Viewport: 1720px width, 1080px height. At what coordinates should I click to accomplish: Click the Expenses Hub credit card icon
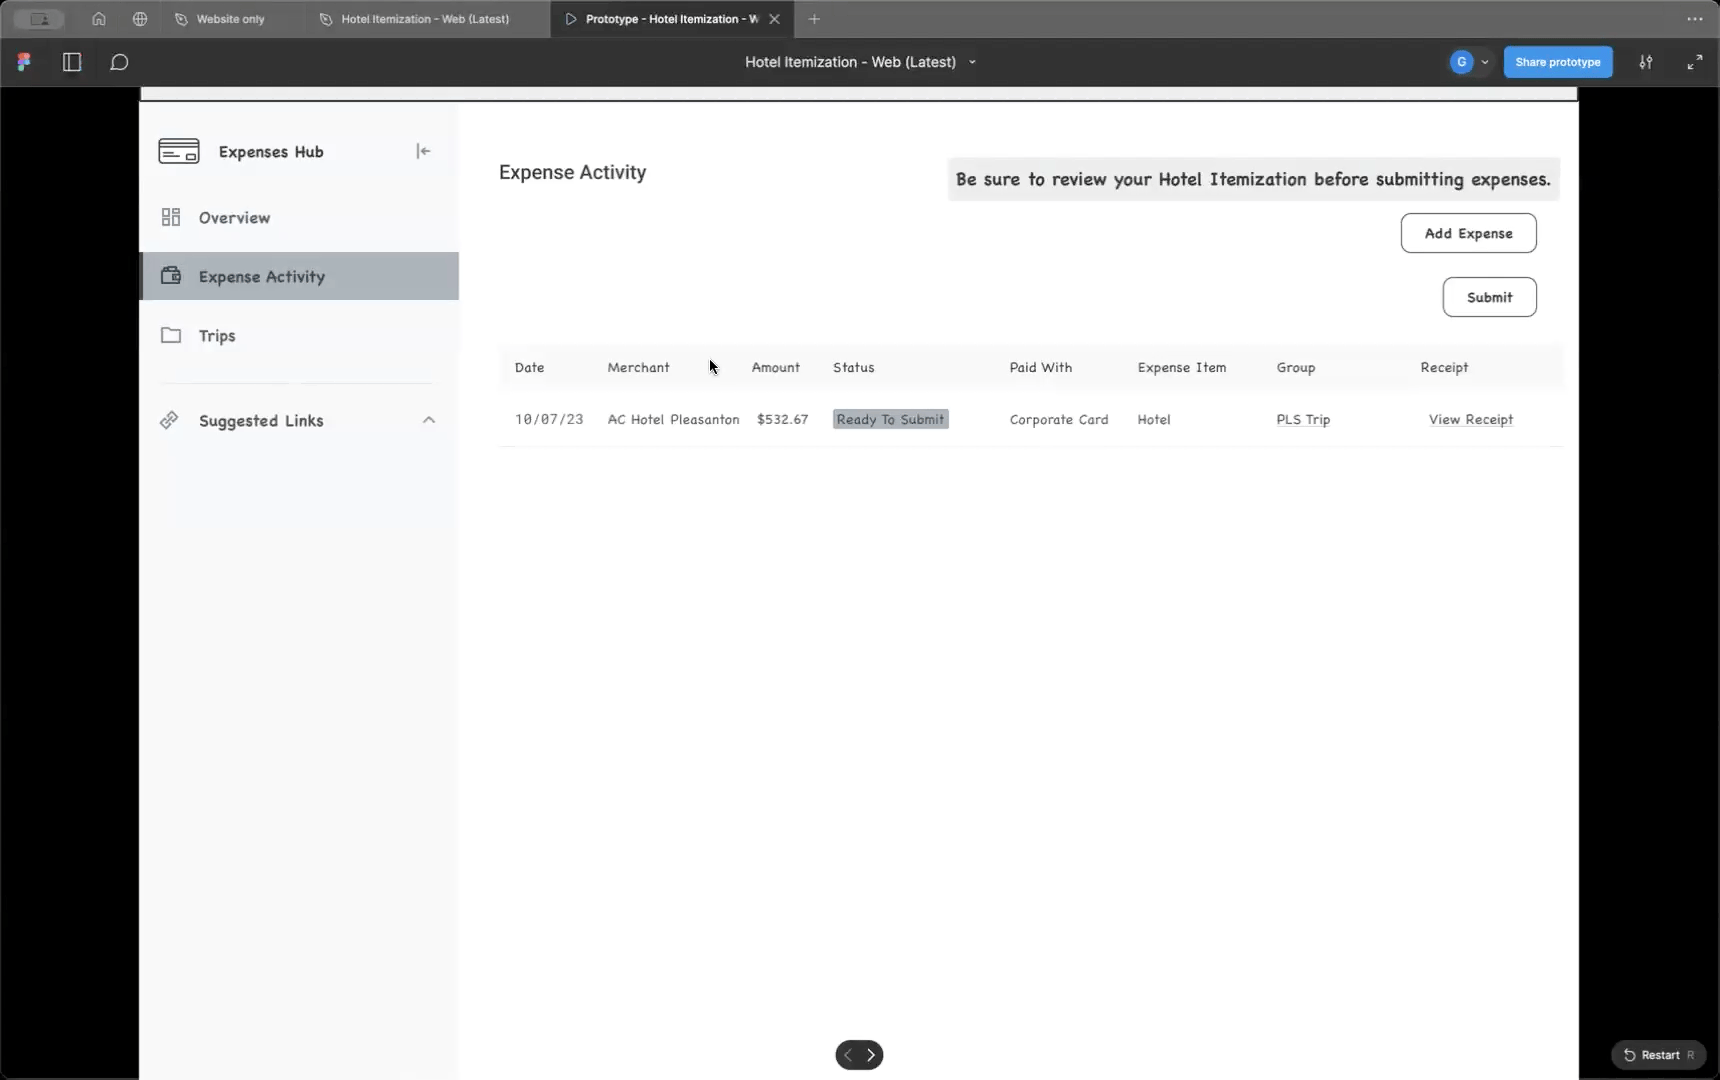tap(179, 151)
